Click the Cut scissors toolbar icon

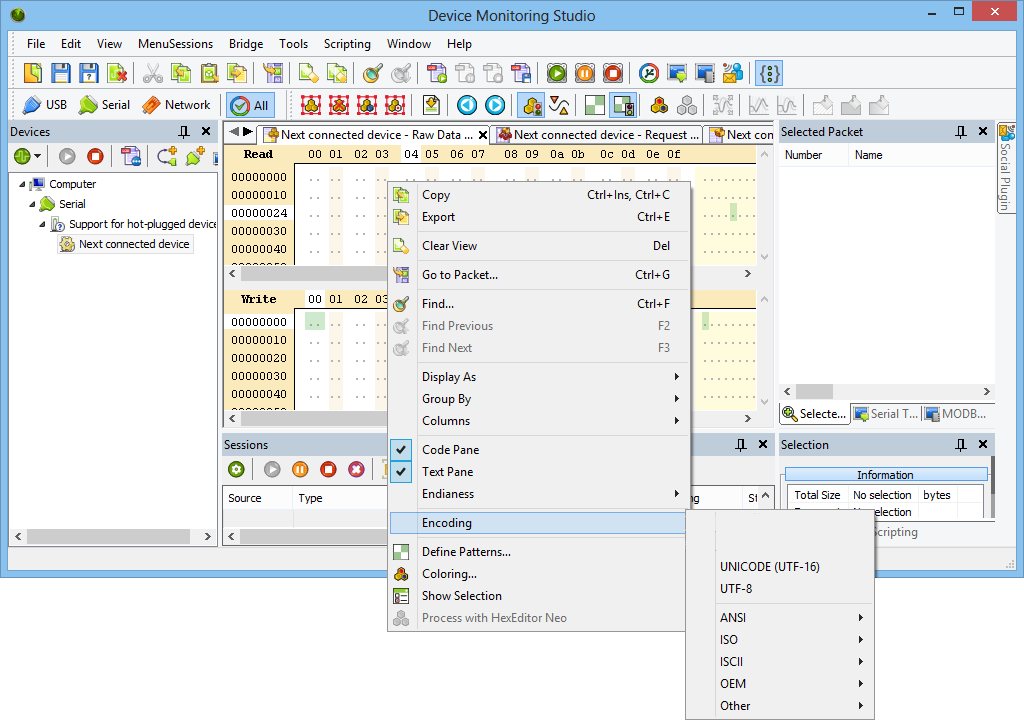pos(152,73)
